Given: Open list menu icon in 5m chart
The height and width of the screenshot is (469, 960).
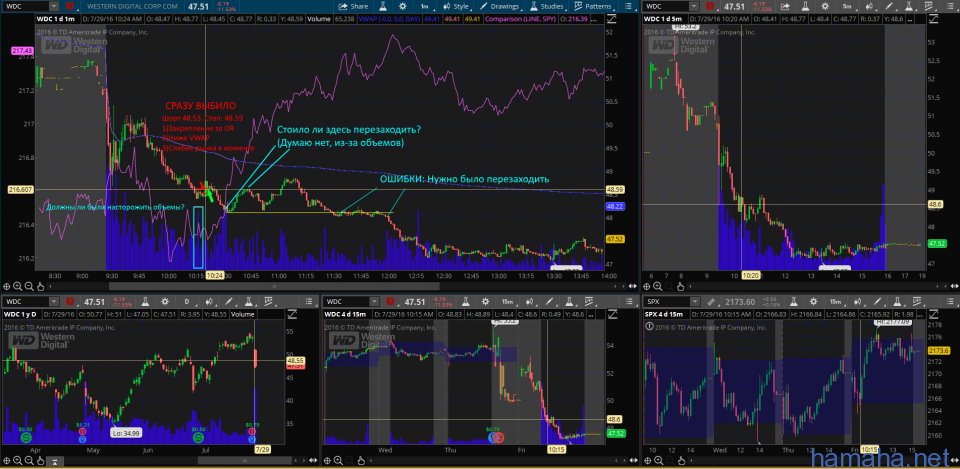Looking at the screenshot, I should pyautogui.click(x=950, y=7).
